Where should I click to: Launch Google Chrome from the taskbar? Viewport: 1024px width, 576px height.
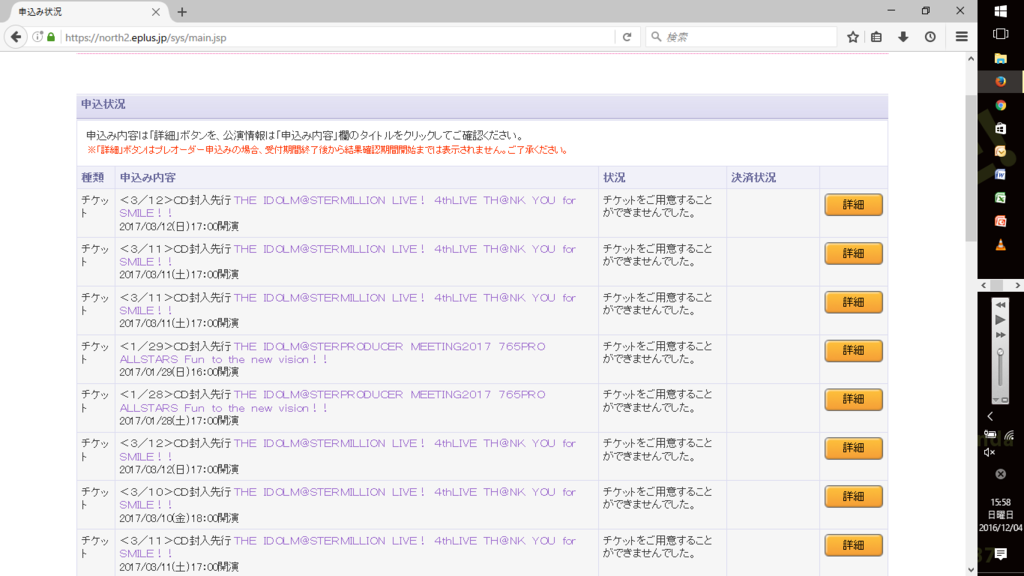[1000, 105]
